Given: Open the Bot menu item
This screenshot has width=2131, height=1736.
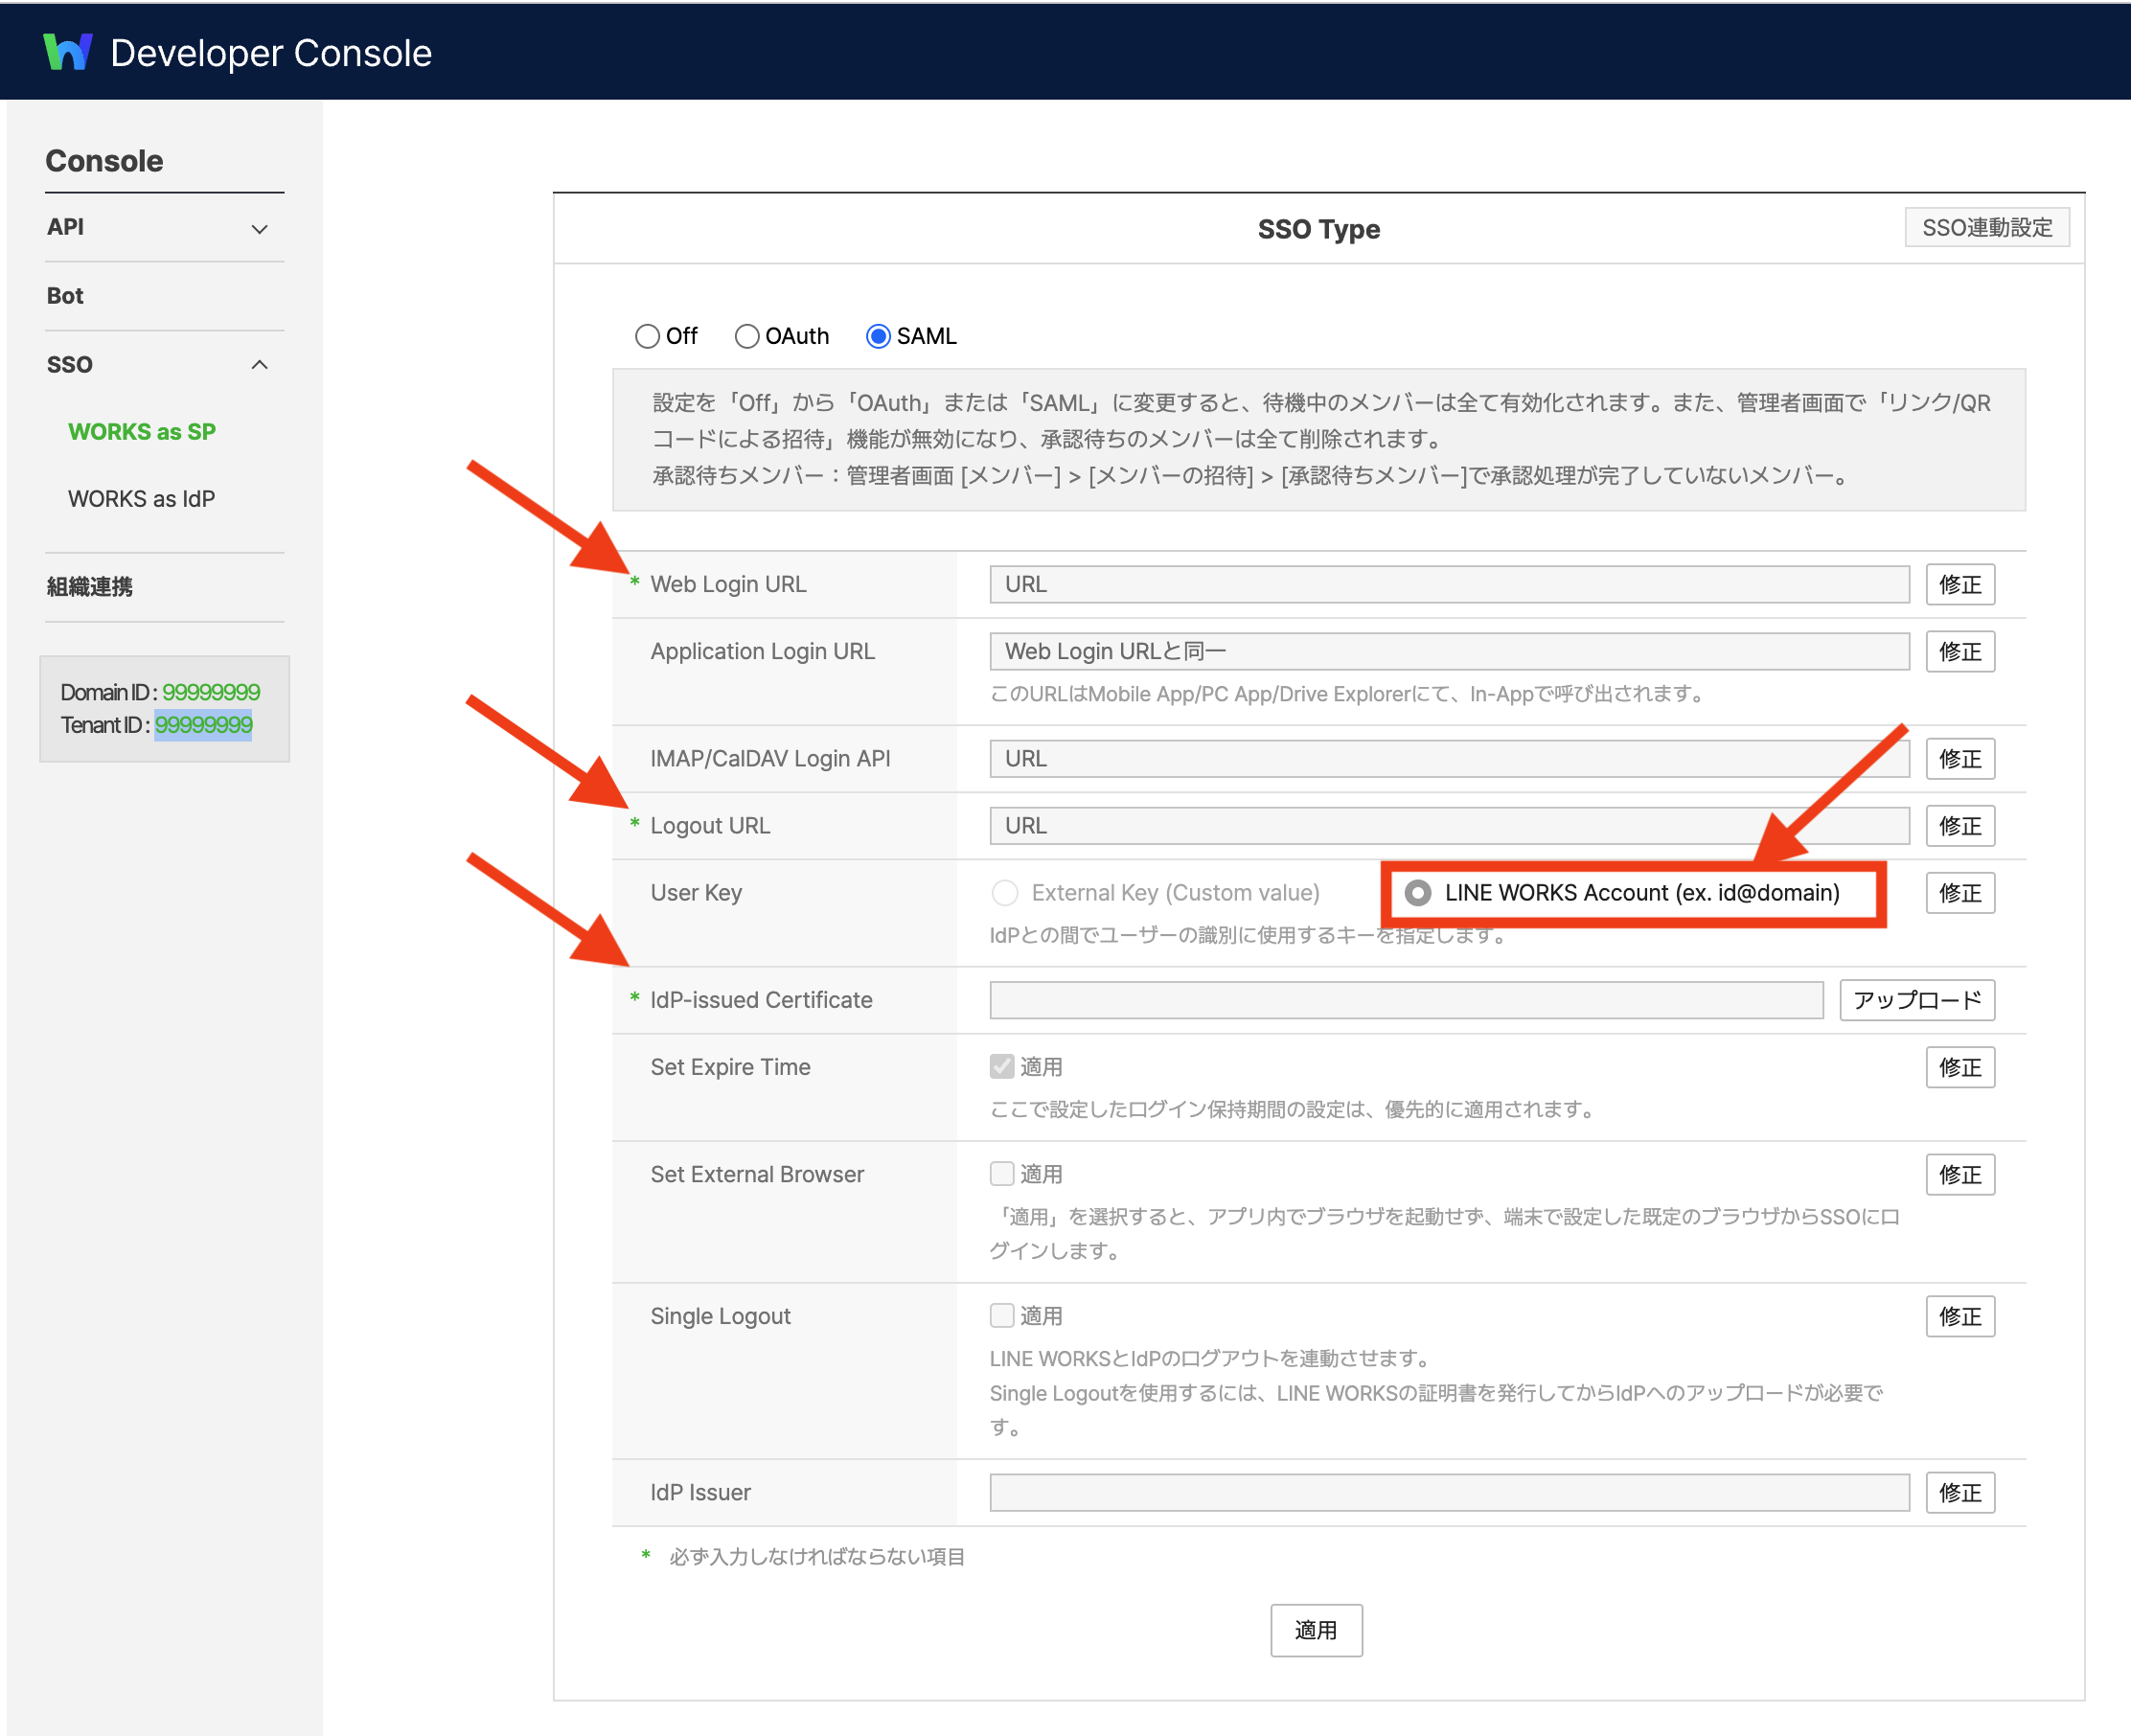Looking at the screenshot, I should click(65, 296).
